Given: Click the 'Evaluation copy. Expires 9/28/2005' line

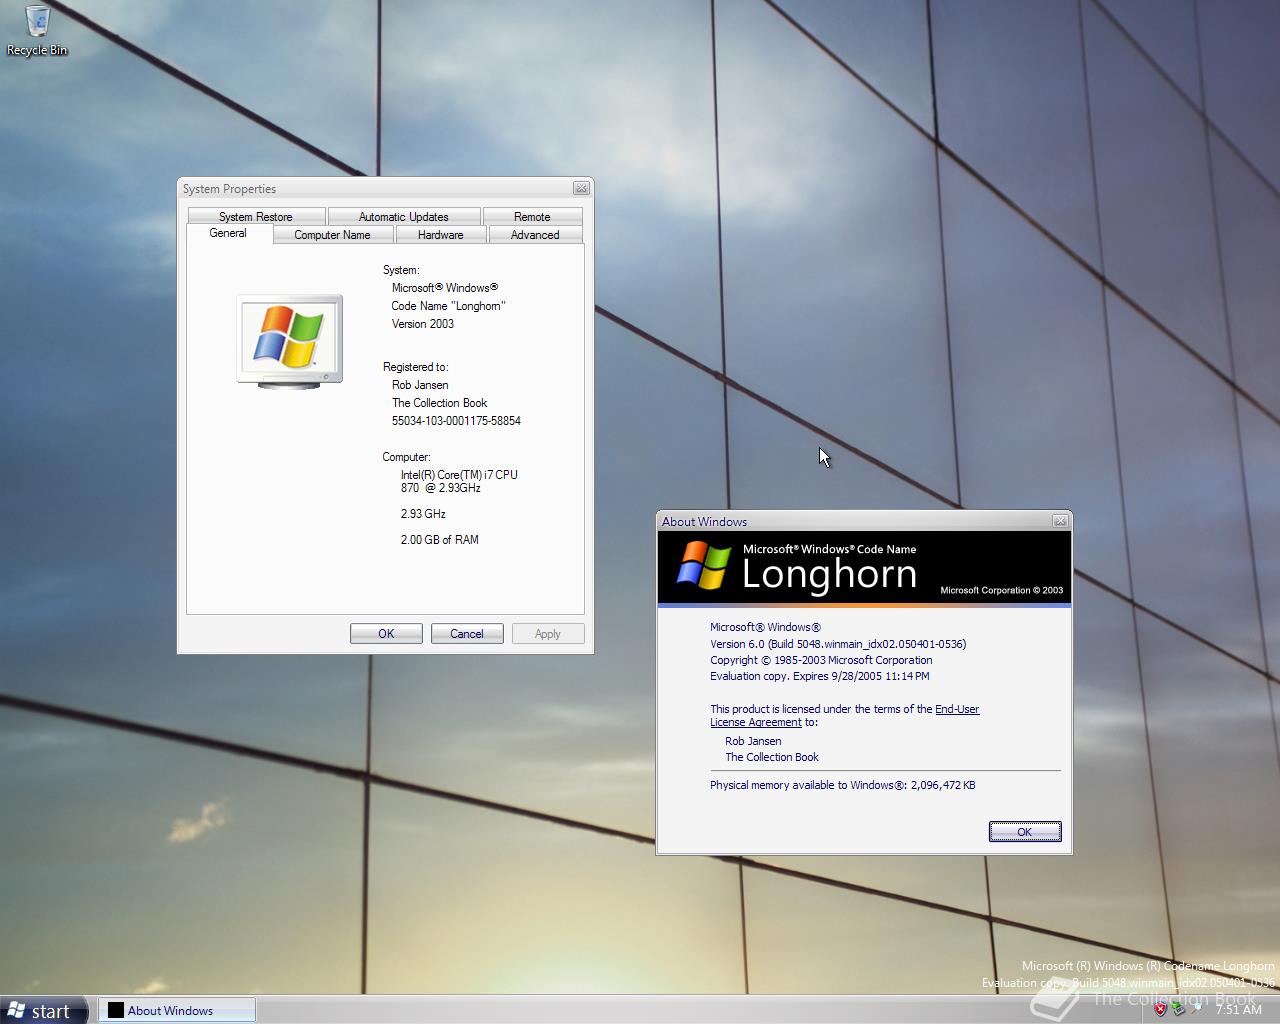Looking at the screenshot, I should point(820,676).
